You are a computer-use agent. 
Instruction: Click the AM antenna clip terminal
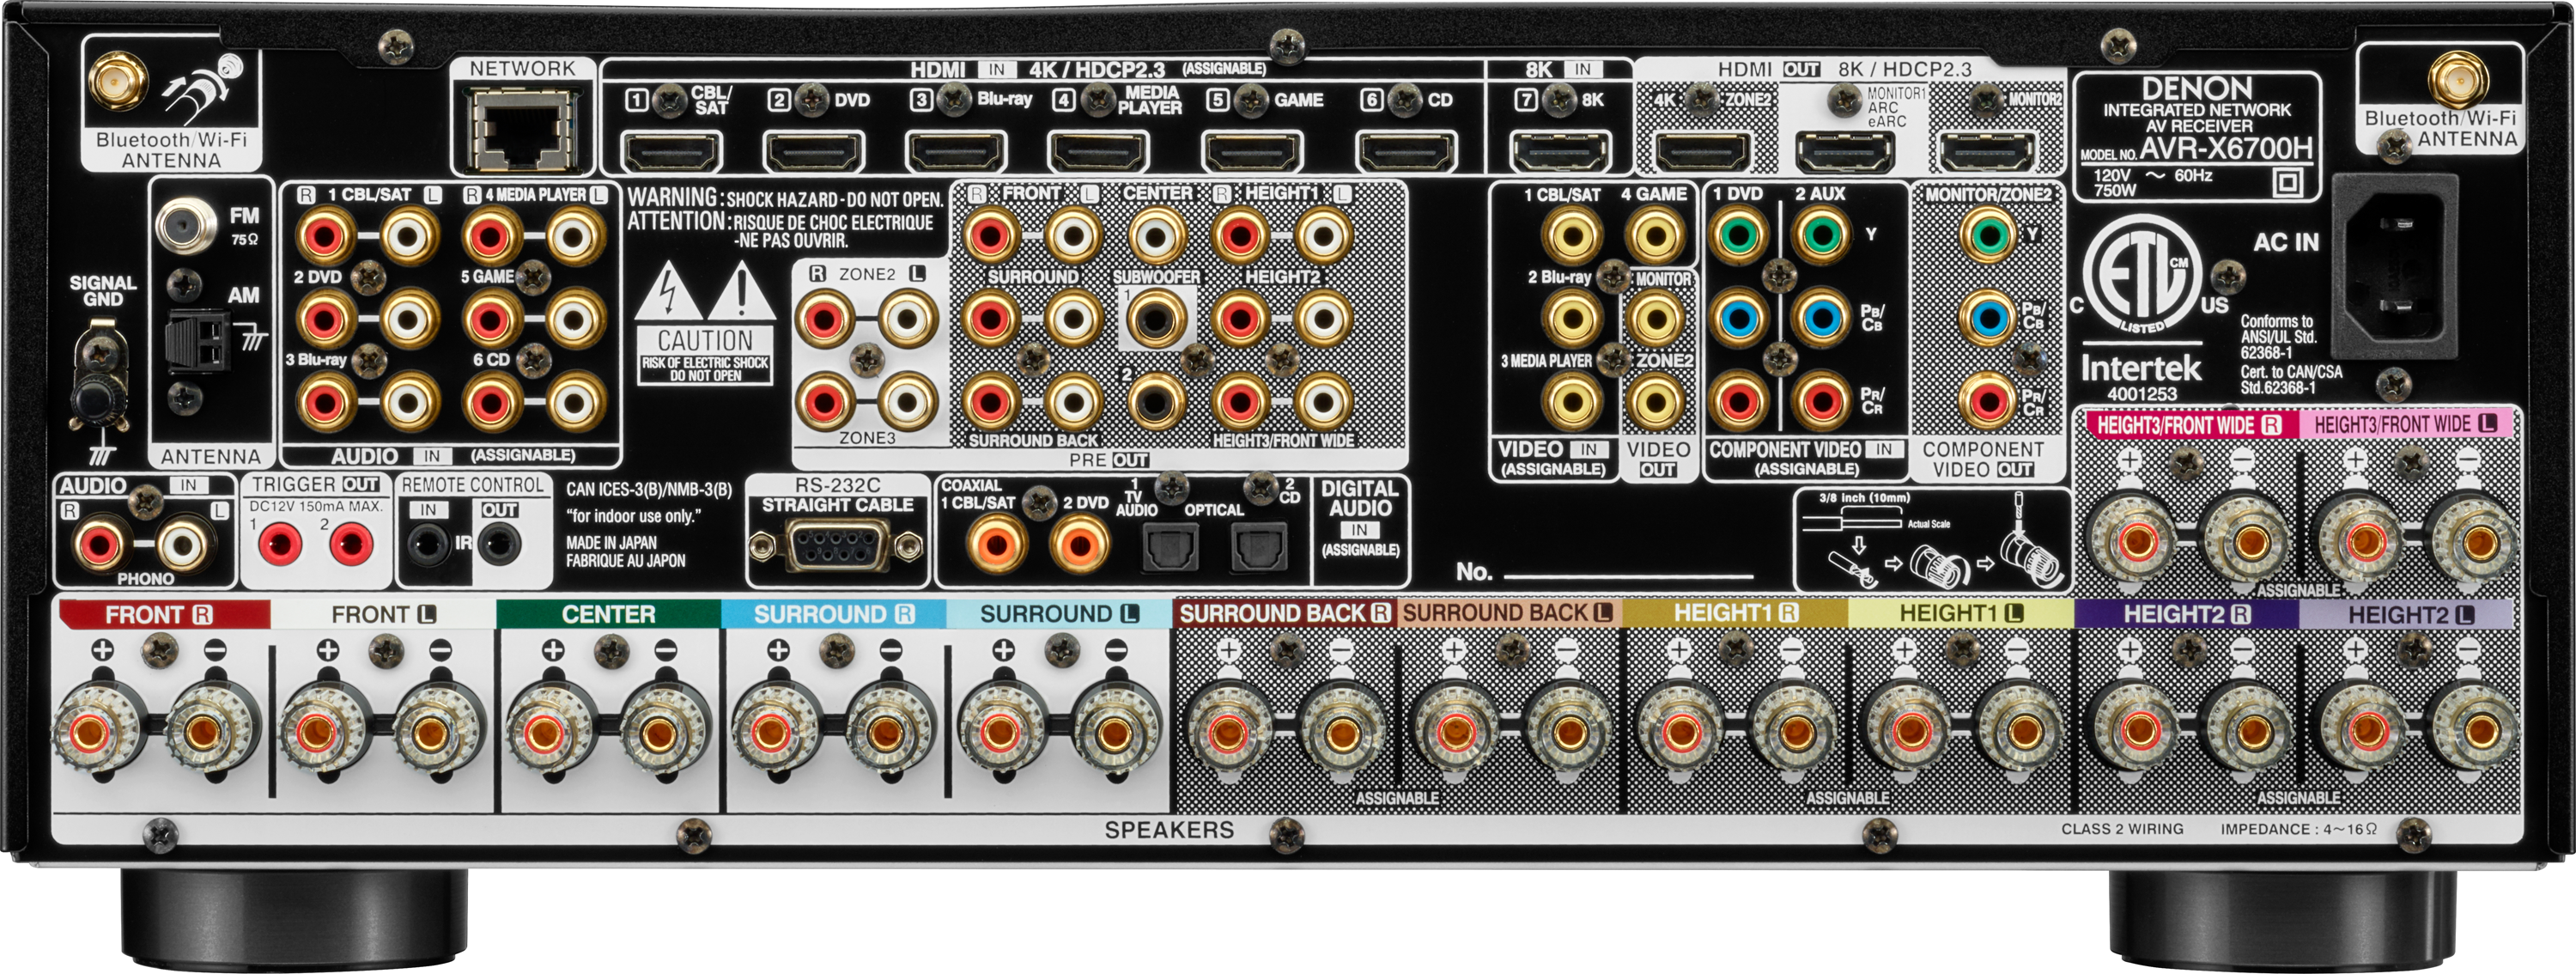tap(199, 341)
